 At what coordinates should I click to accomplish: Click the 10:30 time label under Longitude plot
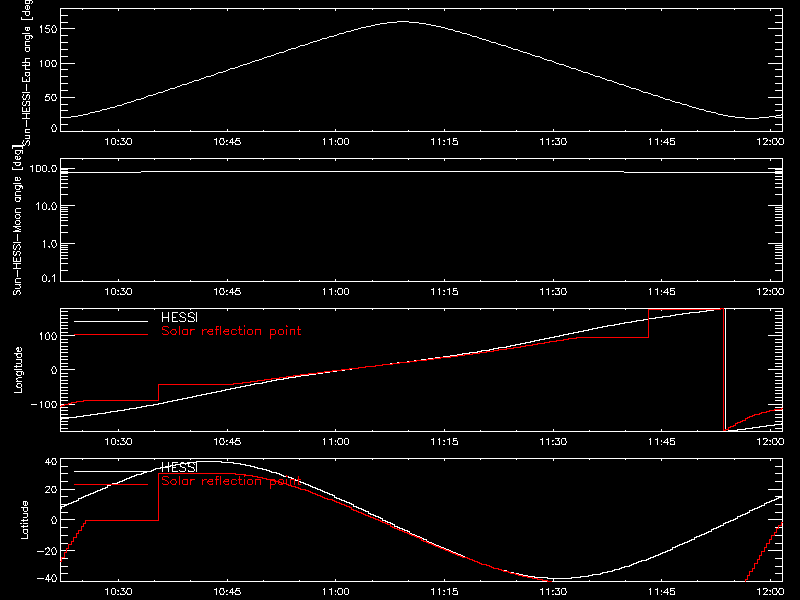(x=118, y=442)
